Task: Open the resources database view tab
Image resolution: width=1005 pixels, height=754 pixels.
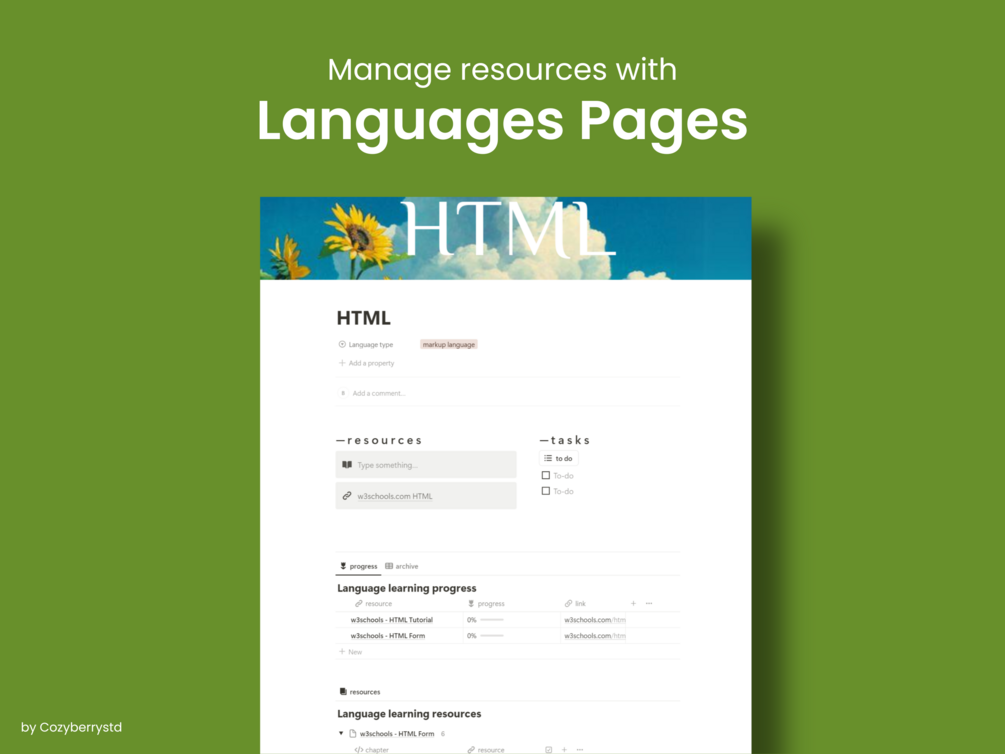Action: [360, 692]
